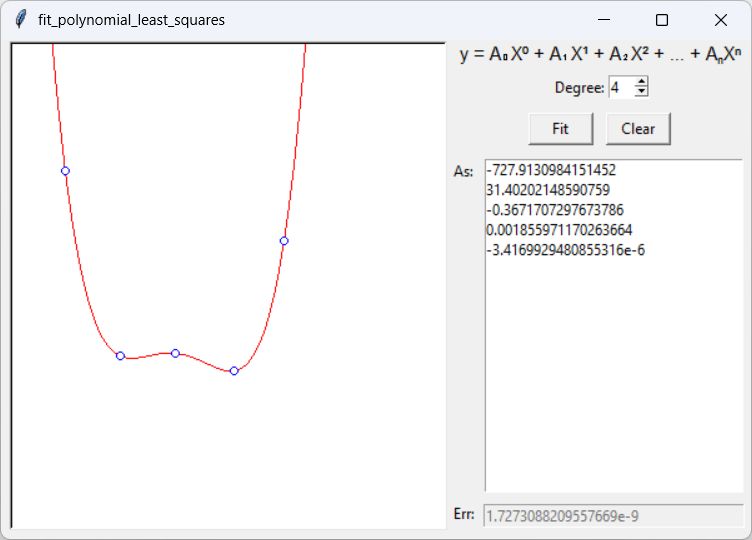Close the fit_polynomial_least_squares window

tap(720, 20)
